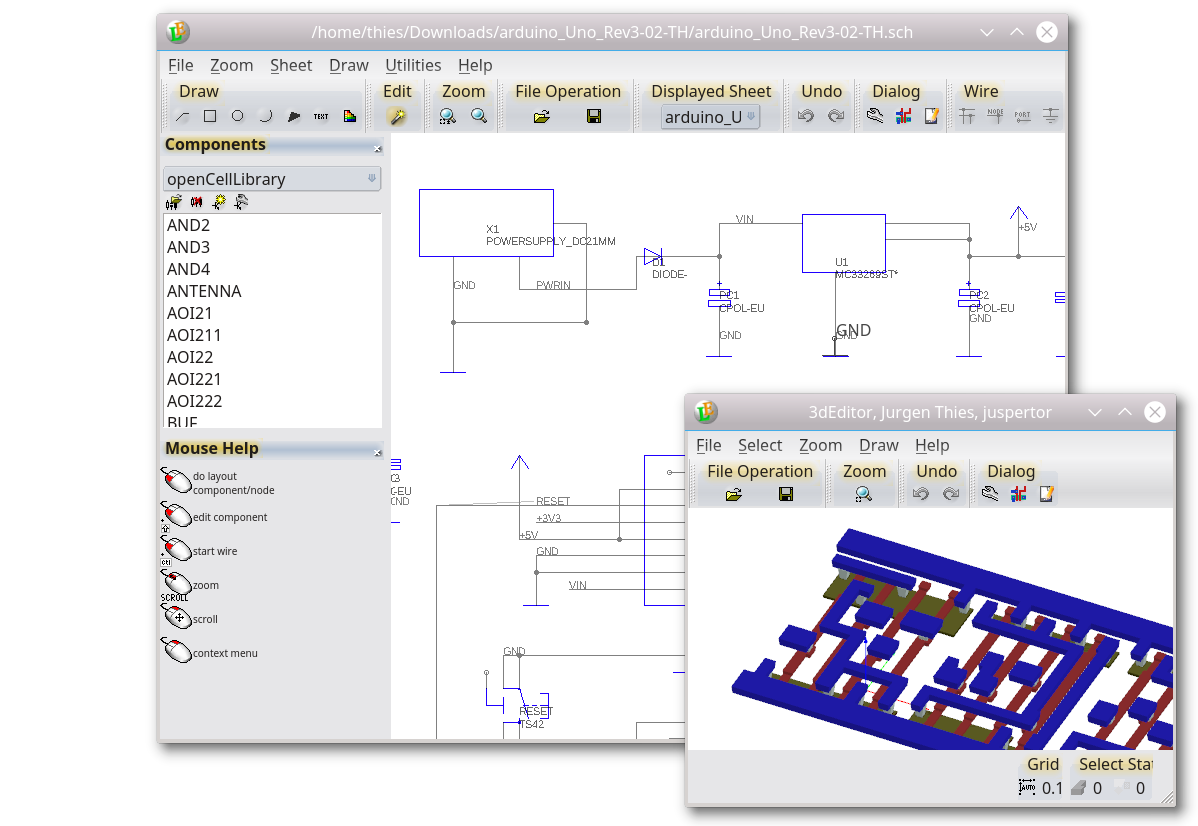
Task: Open the layout view icon in schematic Dialog toolbar
Action: click(904, 116)
